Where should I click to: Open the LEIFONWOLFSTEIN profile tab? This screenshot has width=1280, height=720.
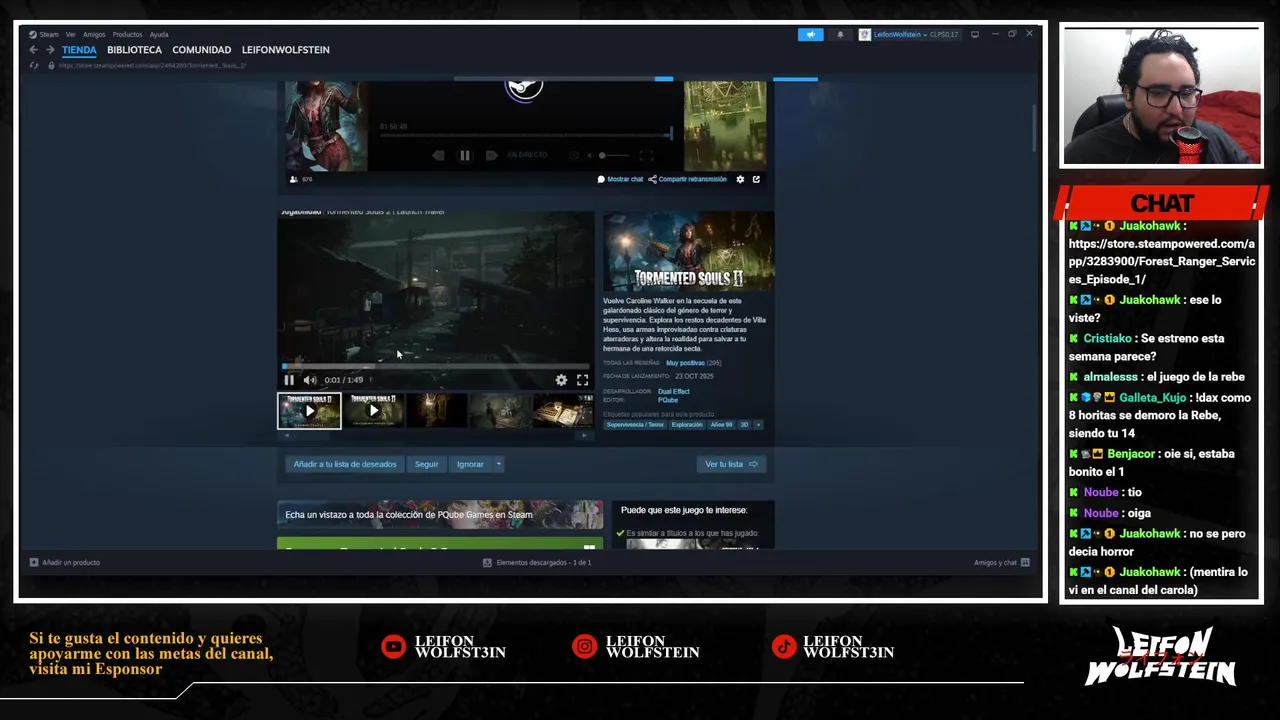[285, 50]
